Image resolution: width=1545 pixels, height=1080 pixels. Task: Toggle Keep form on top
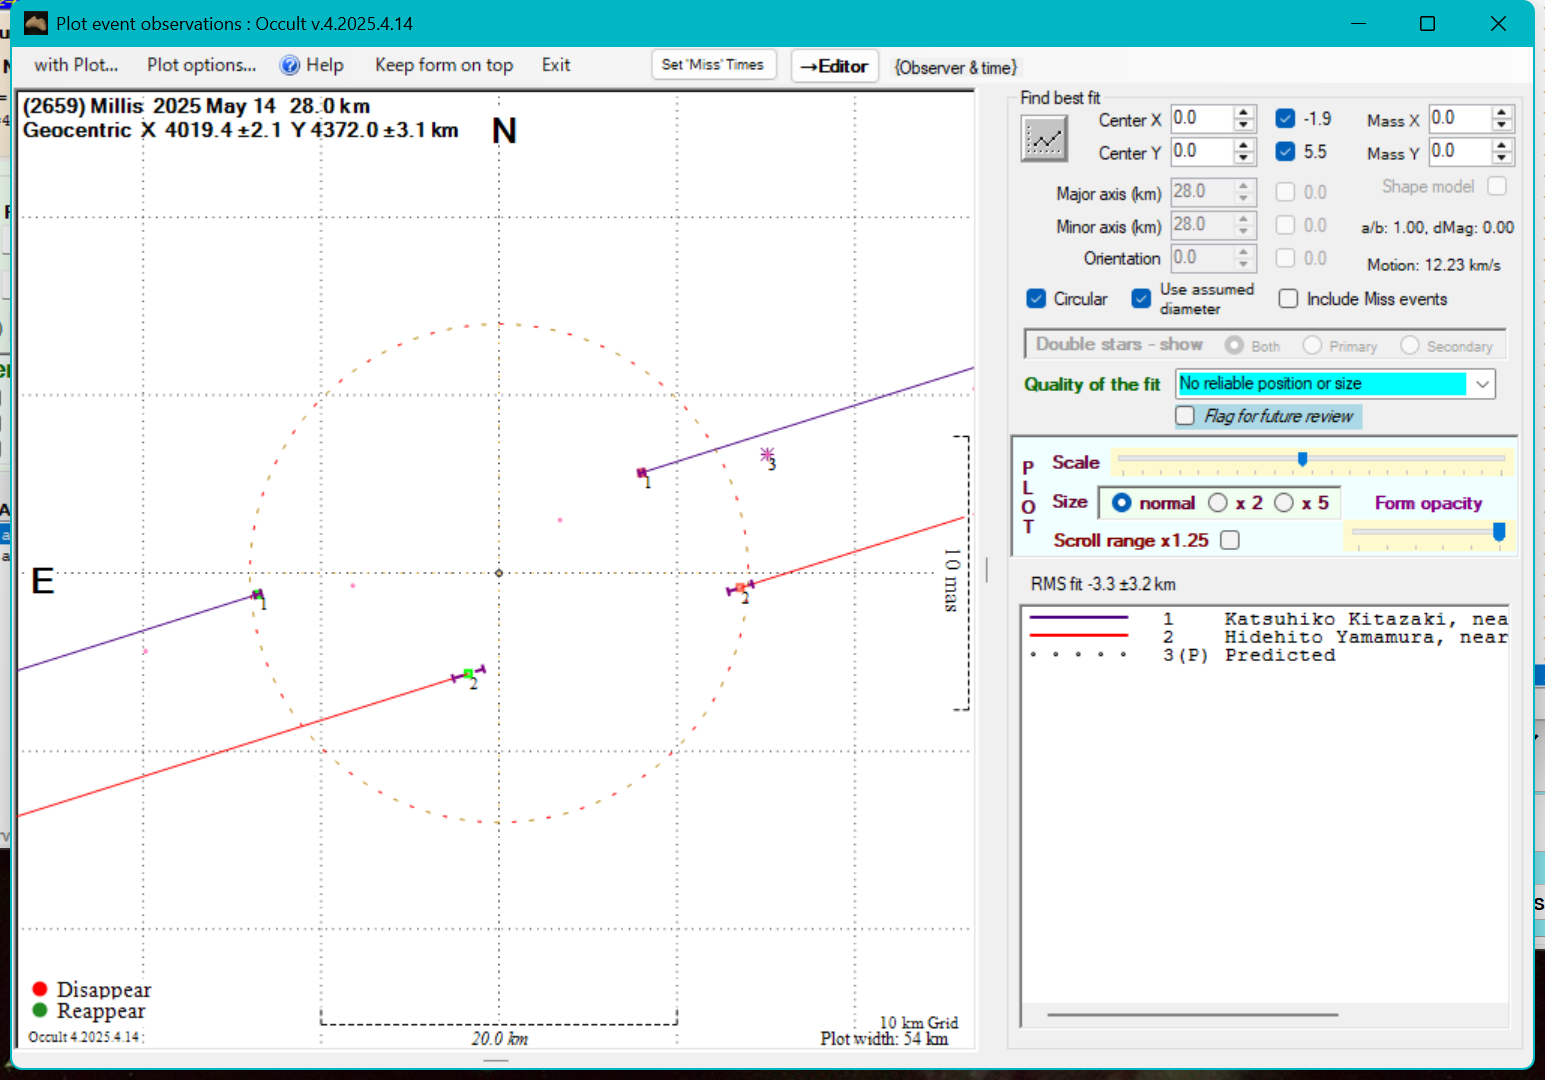443,66
